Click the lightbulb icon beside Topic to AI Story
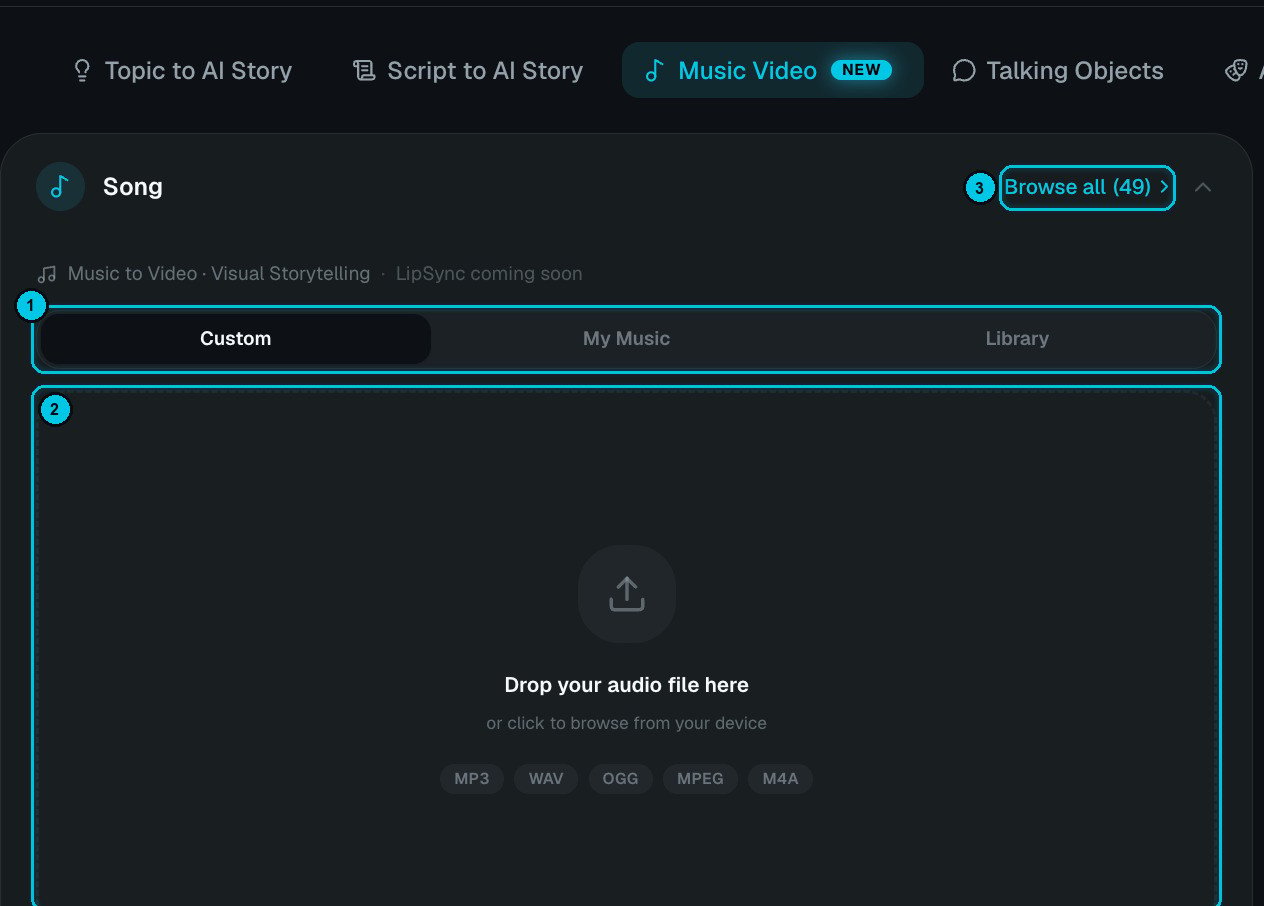The width and height of the screenshot is (1264, 906). (82, 71)
